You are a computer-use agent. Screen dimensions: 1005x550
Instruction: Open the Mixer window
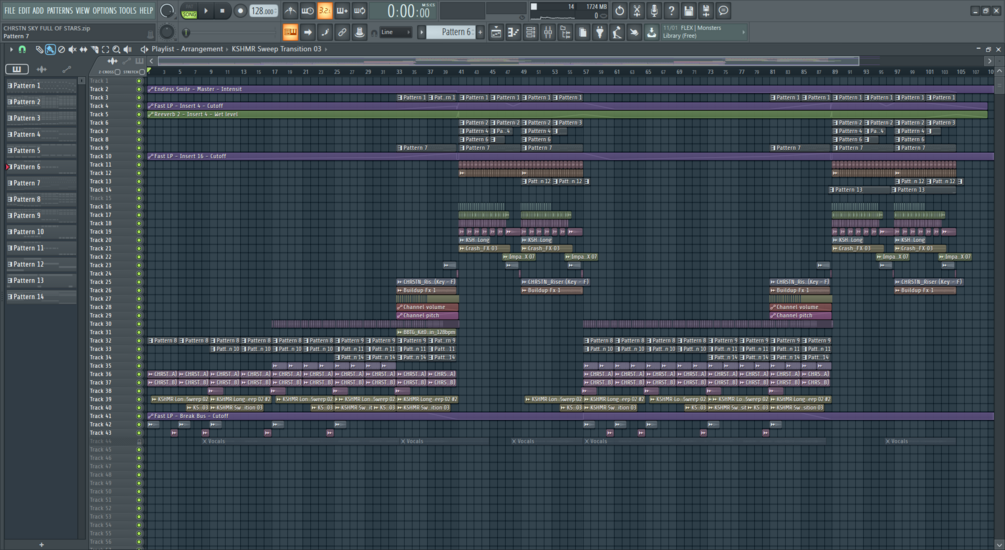coord(548,32)
